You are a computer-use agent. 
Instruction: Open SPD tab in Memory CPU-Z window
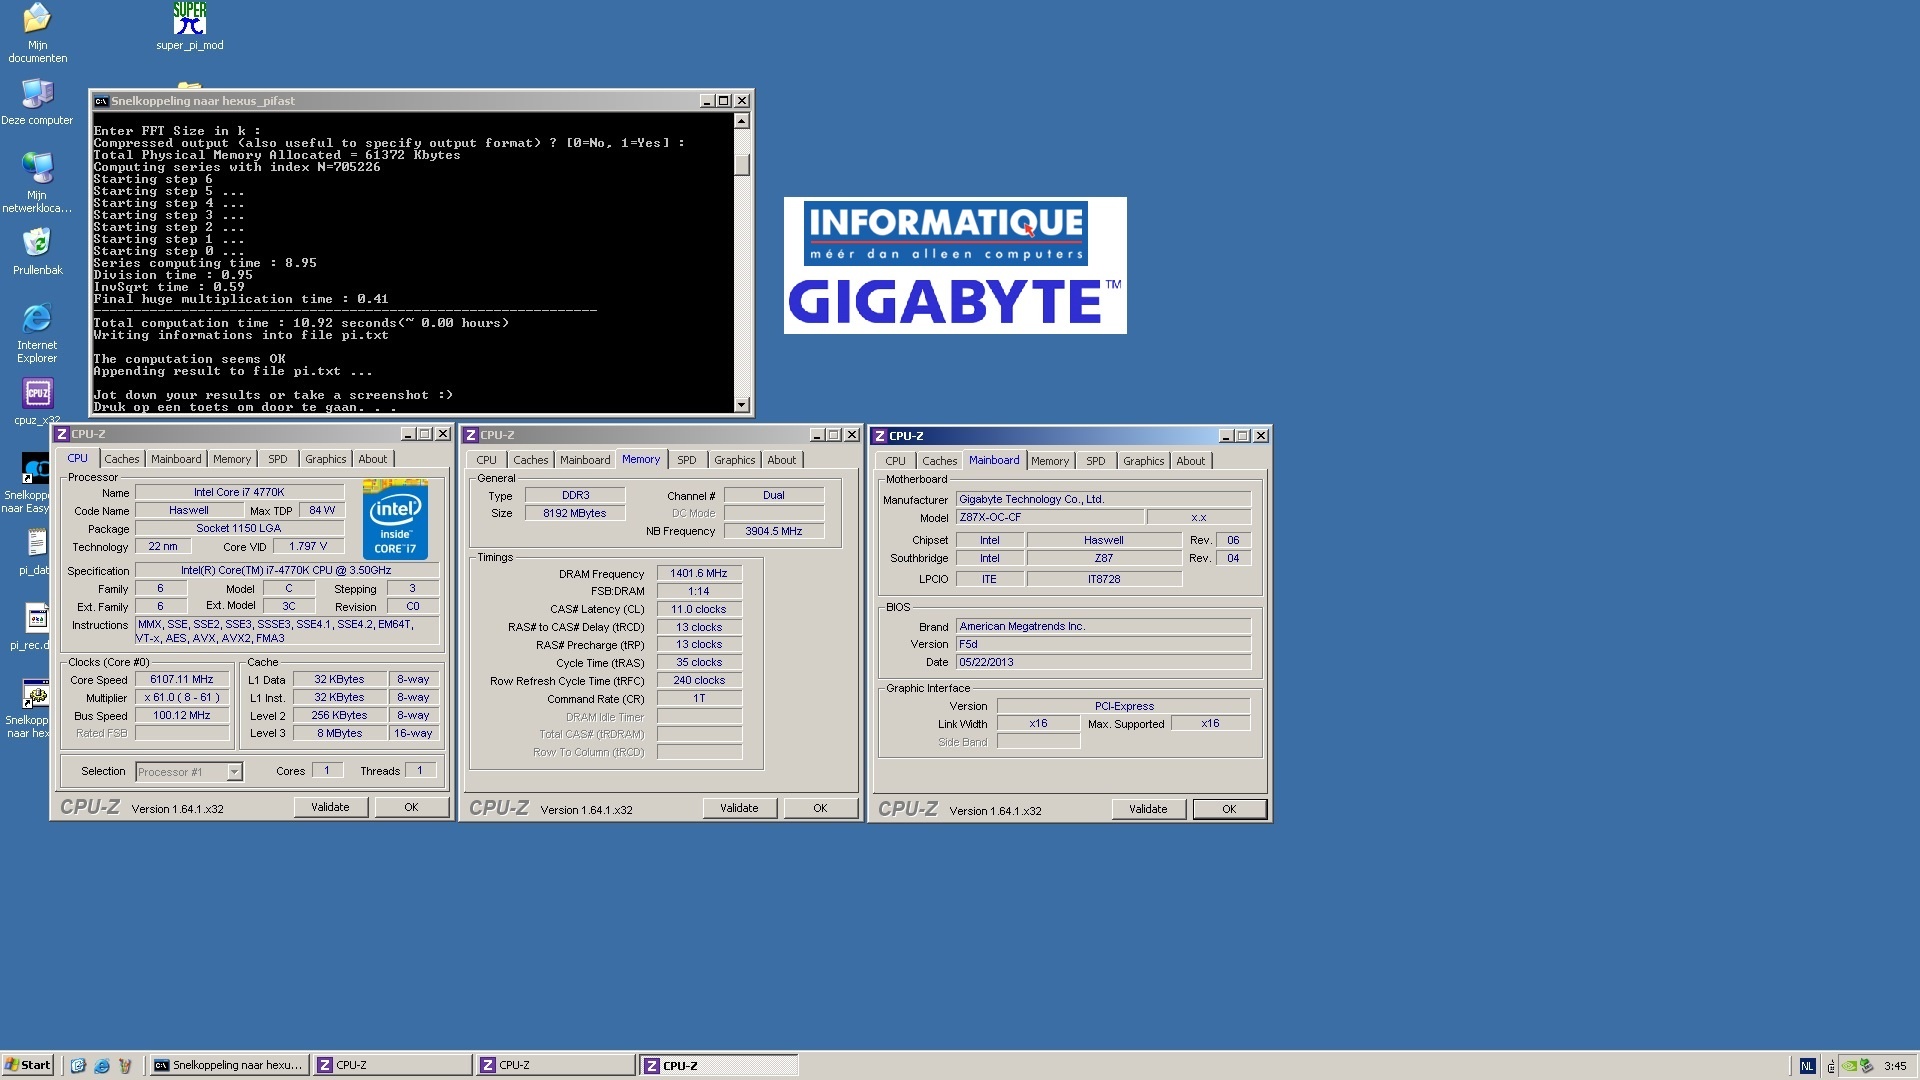pos(686,460)
